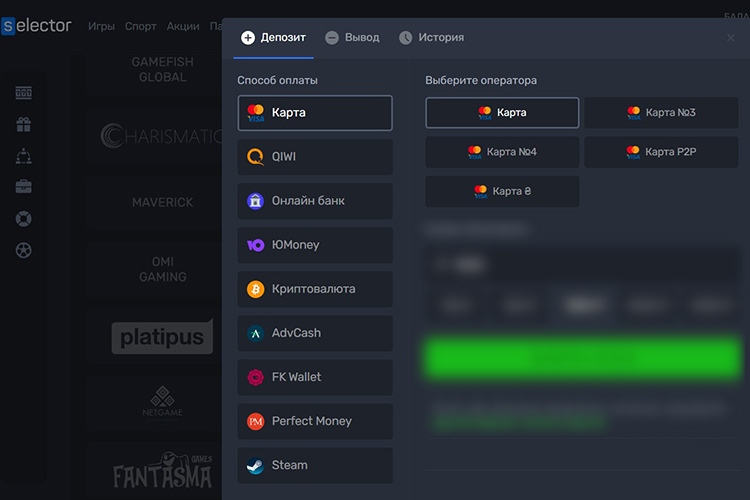The width and height of the screenshot is (750, 500).
Task: Click the Platipus provider thumbnail
Action: coord(162,338)
